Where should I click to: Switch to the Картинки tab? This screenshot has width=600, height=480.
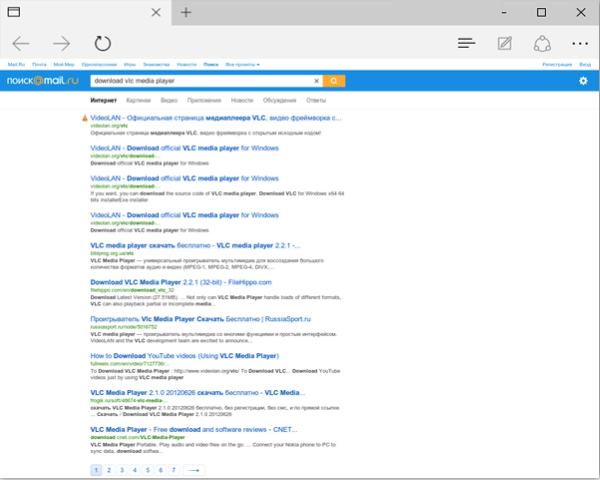pos(139,100)
